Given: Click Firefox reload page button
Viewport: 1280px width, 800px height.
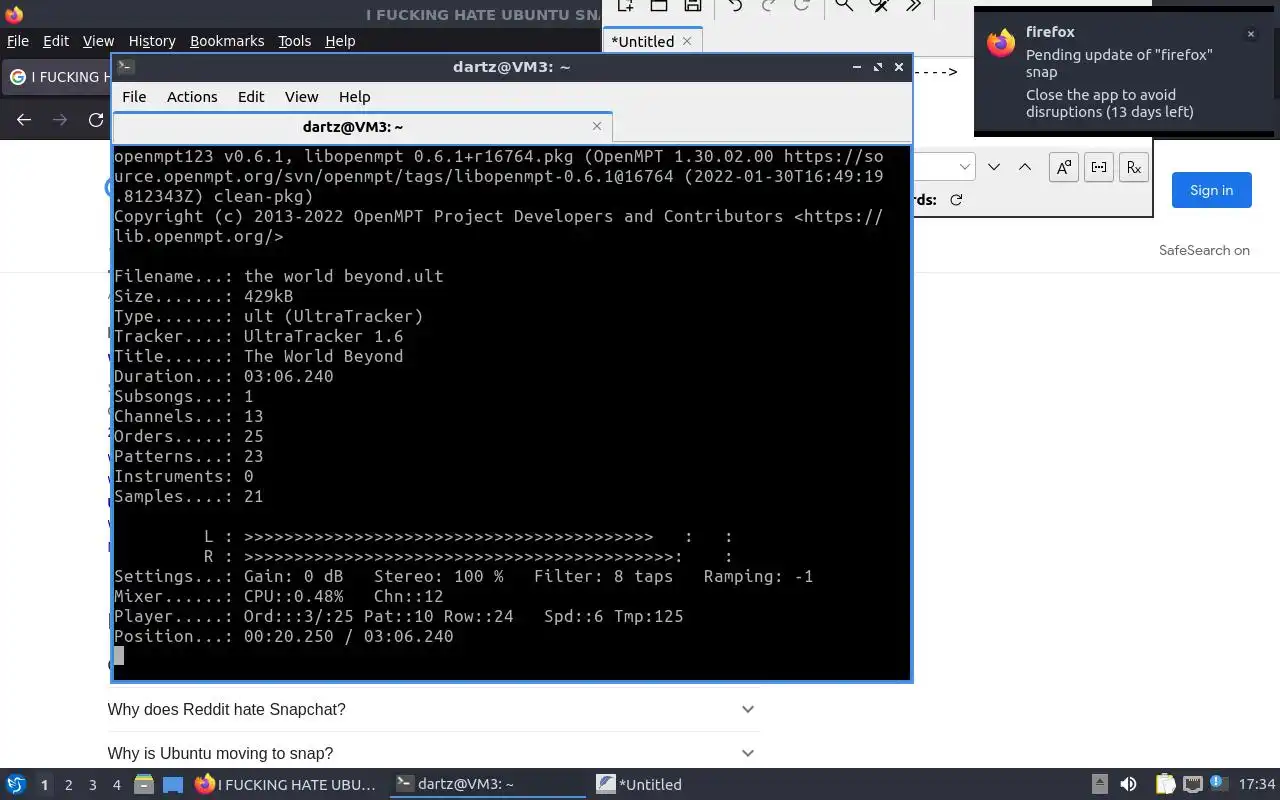Looking at the screenshot, I should (96, 120).
